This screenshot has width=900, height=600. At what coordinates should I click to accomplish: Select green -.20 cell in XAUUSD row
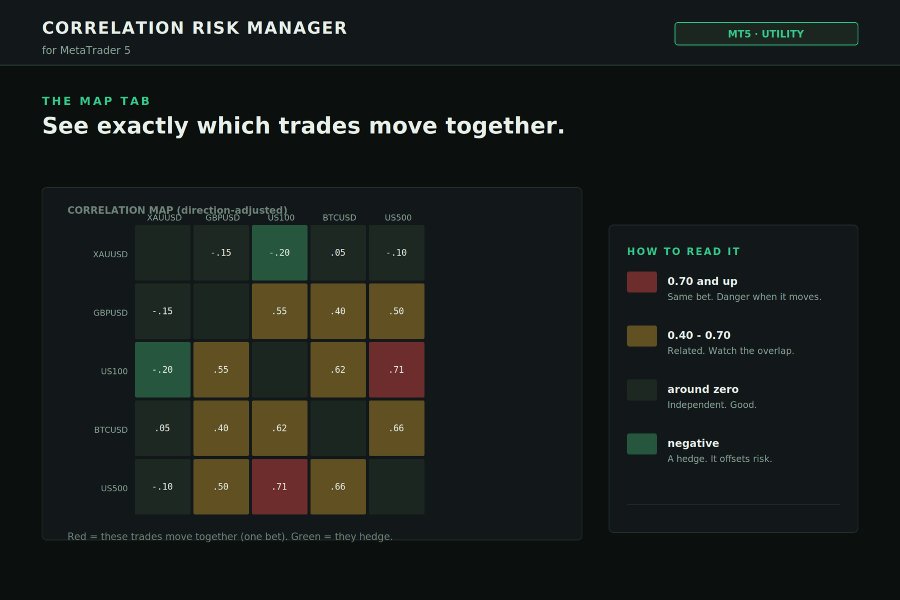point(280,253)
